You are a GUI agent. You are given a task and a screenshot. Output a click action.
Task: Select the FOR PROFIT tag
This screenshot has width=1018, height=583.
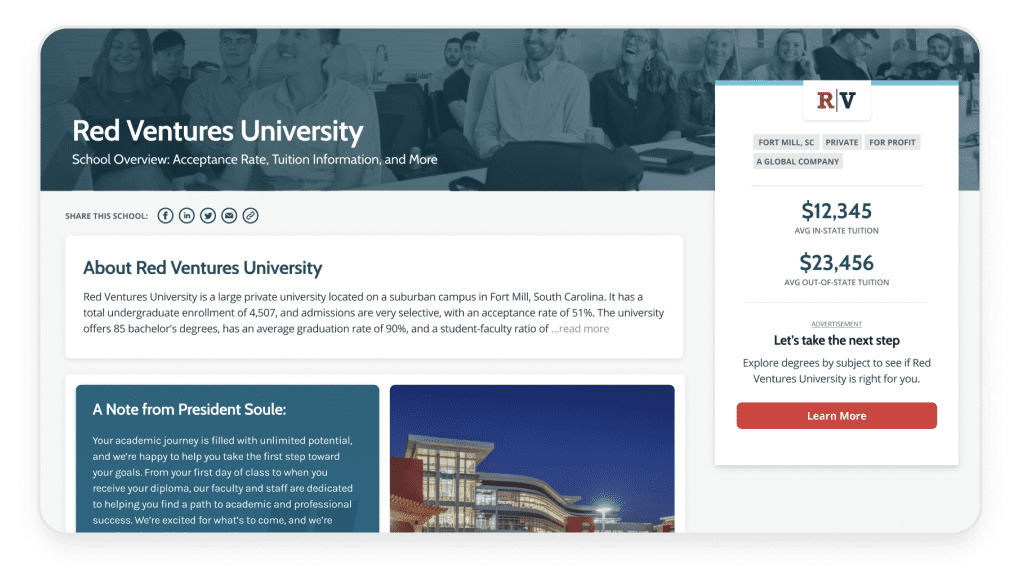pos(892,142)
